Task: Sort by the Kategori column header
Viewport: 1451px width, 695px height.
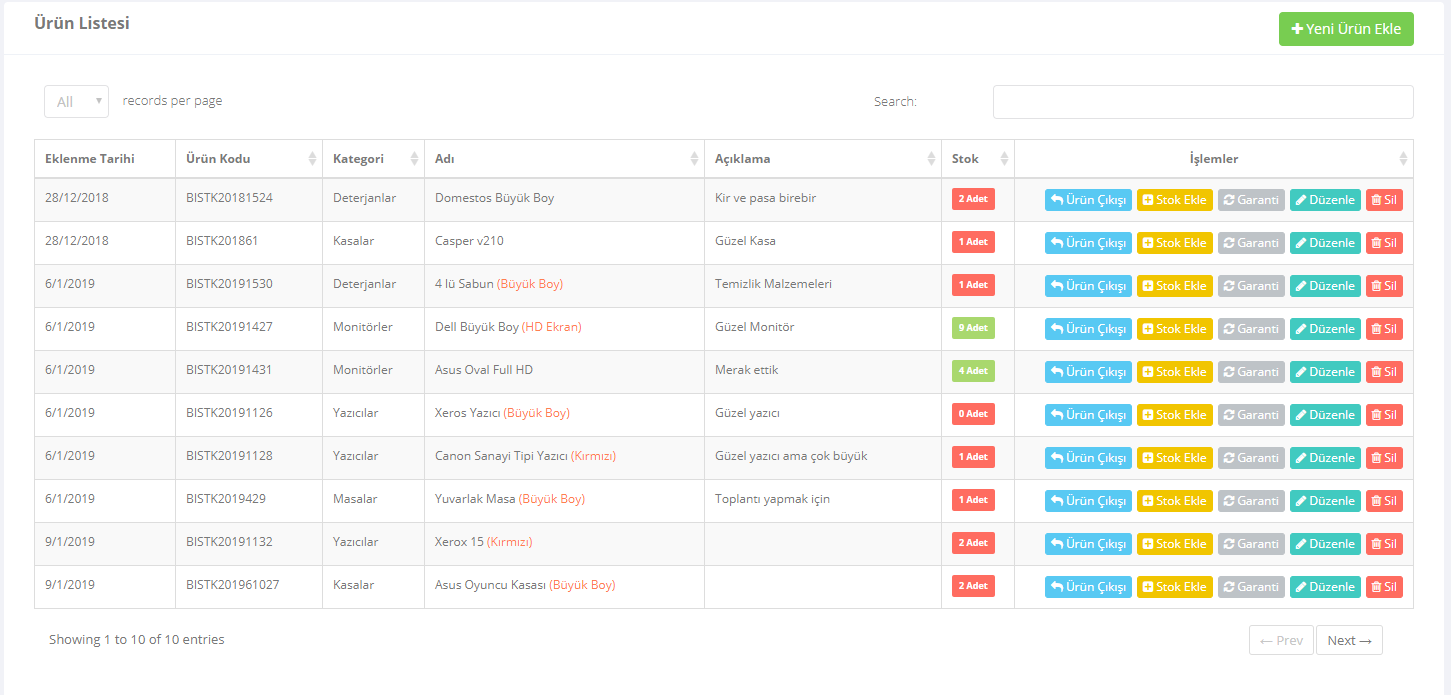Action: (x=373, y=159)
